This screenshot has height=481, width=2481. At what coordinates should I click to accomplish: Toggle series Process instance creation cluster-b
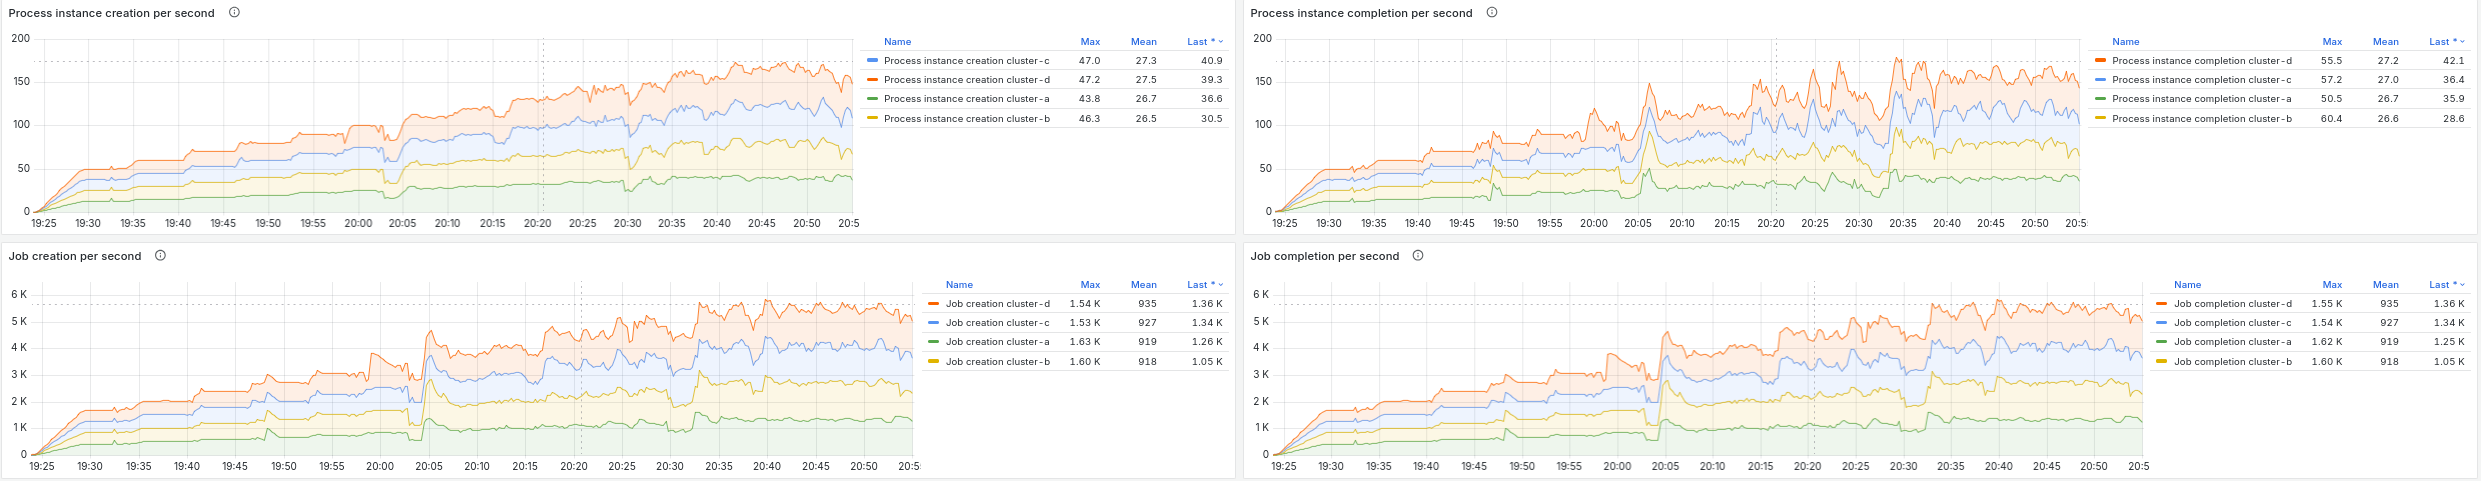(x=966, y=118)
